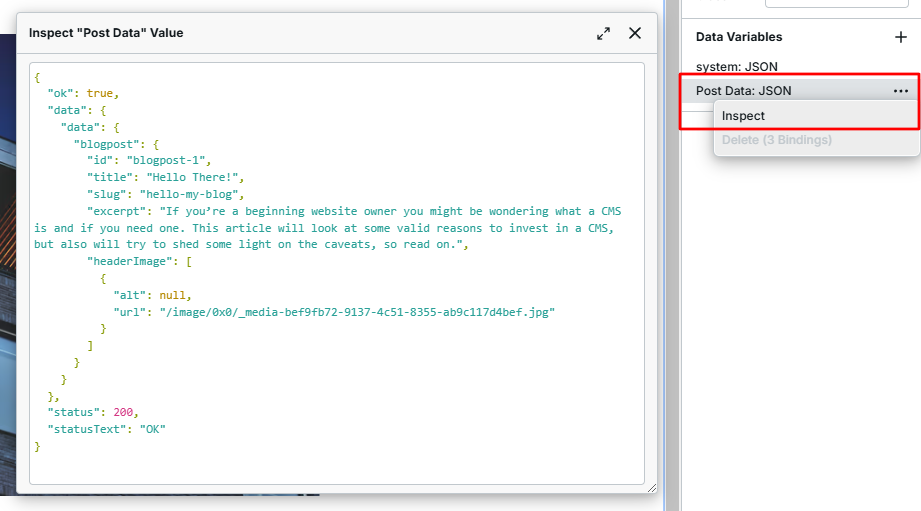Click the "slug": "hello-my-blog" value
The width and height of the screenshot is (921, 511).
[x=190, y=194]
